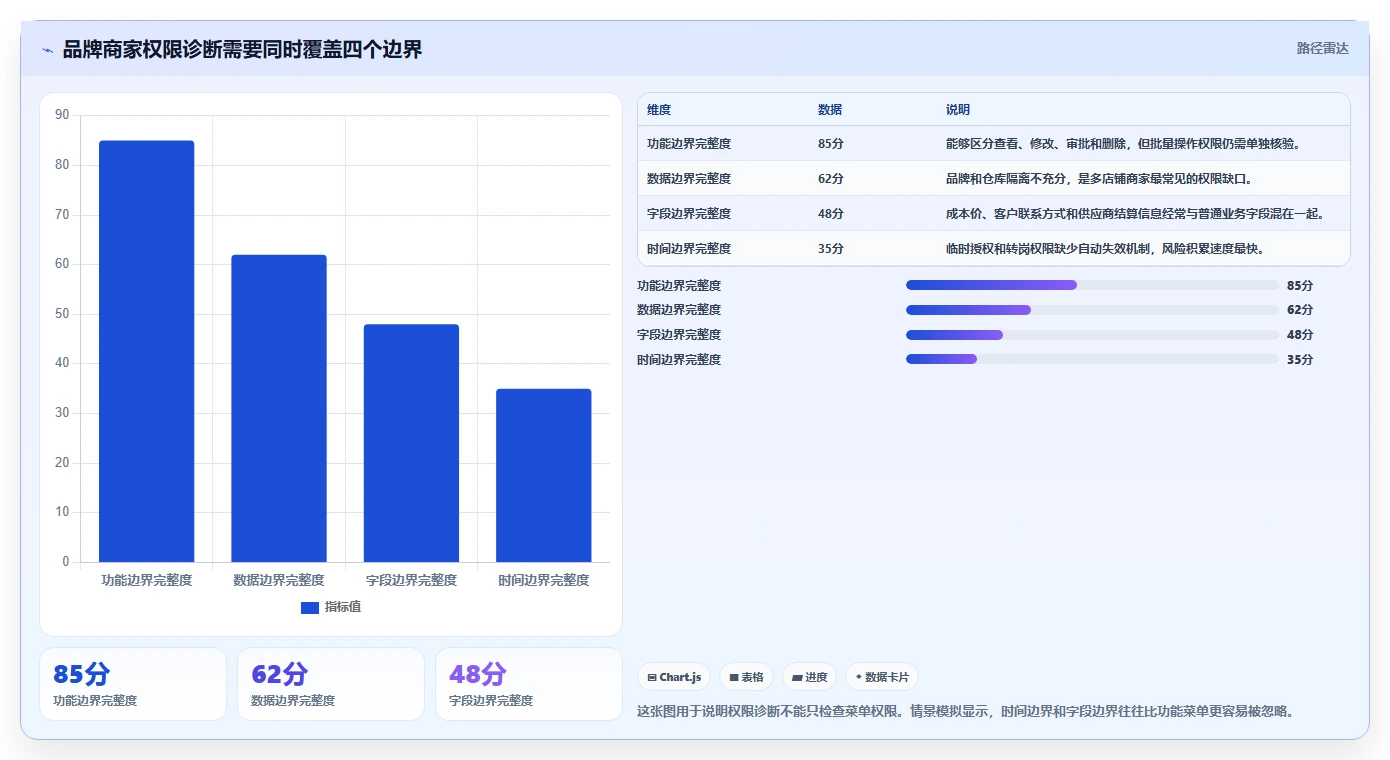
Task: Click the 48分 cell in table
Action: tap(831, 214)
